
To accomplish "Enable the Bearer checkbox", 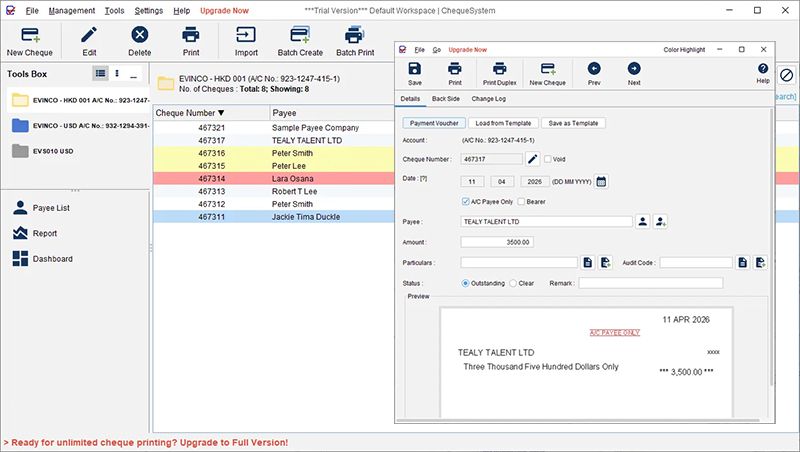I will pyautogui.click(x=521, y=202).
